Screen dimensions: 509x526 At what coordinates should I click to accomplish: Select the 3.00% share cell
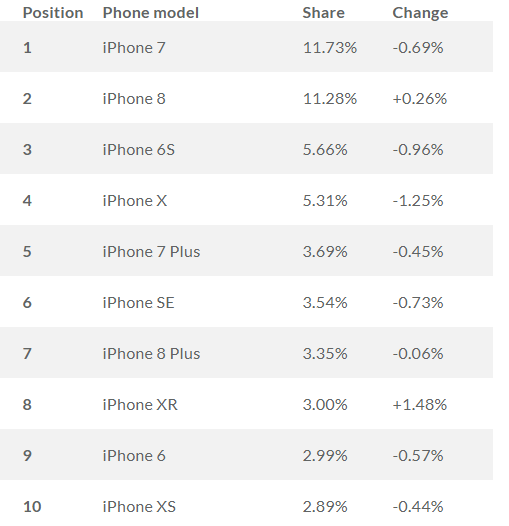[325, 405]
